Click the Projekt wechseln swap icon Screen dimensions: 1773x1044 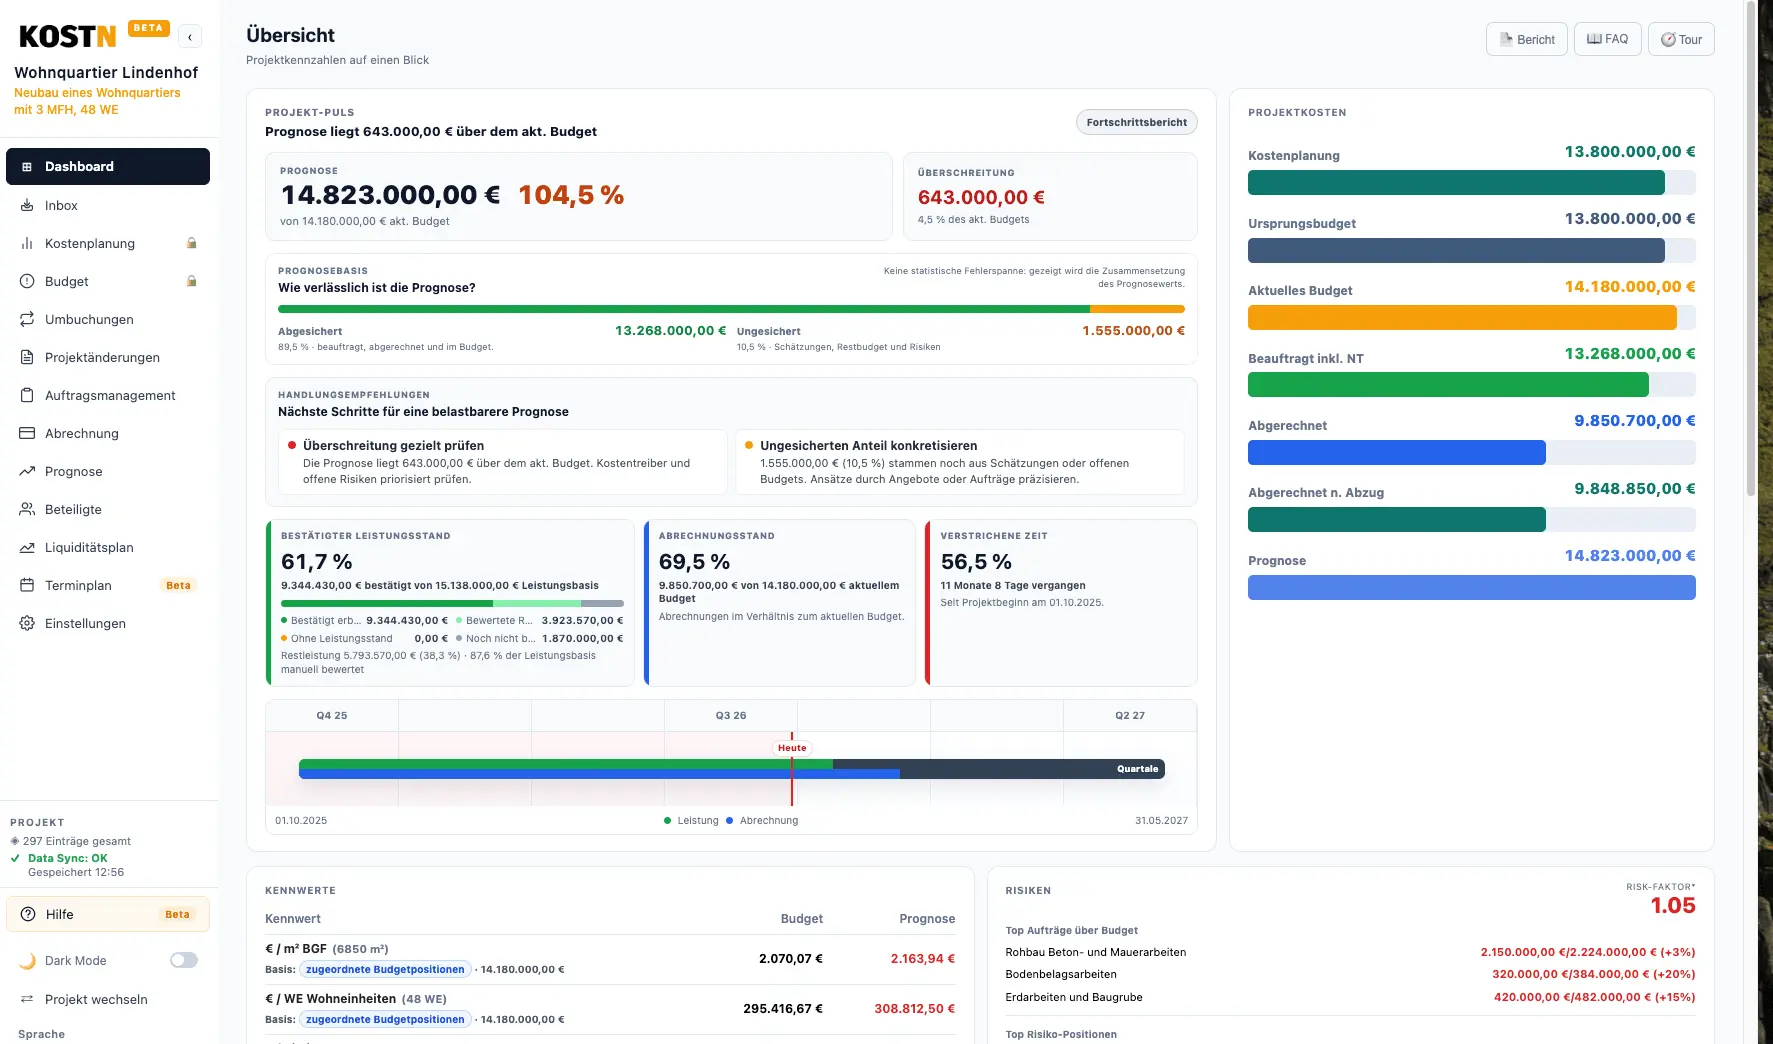click(27, 999)
